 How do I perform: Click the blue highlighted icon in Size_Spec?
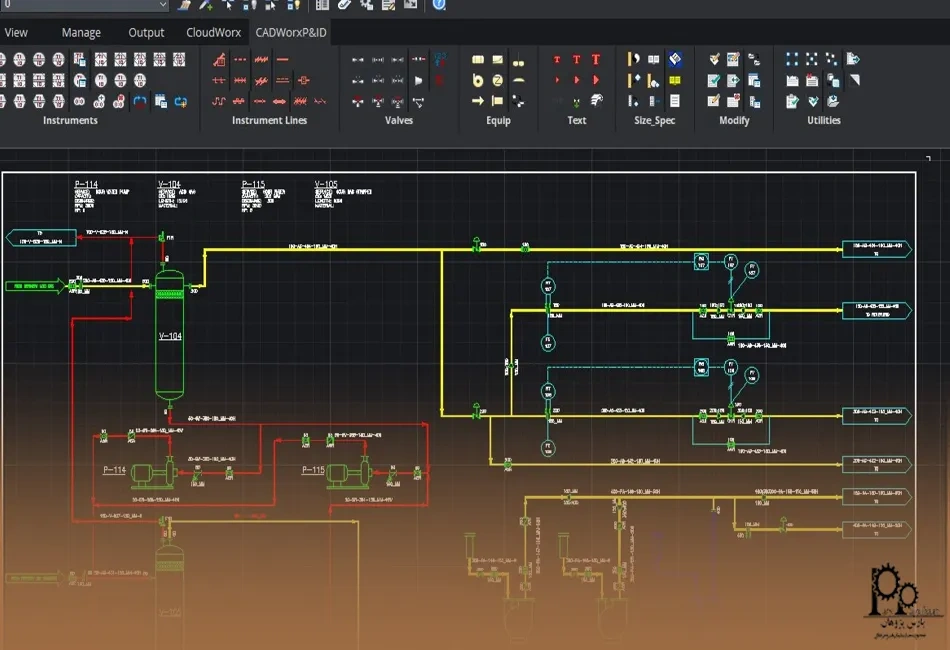(675, 59)
